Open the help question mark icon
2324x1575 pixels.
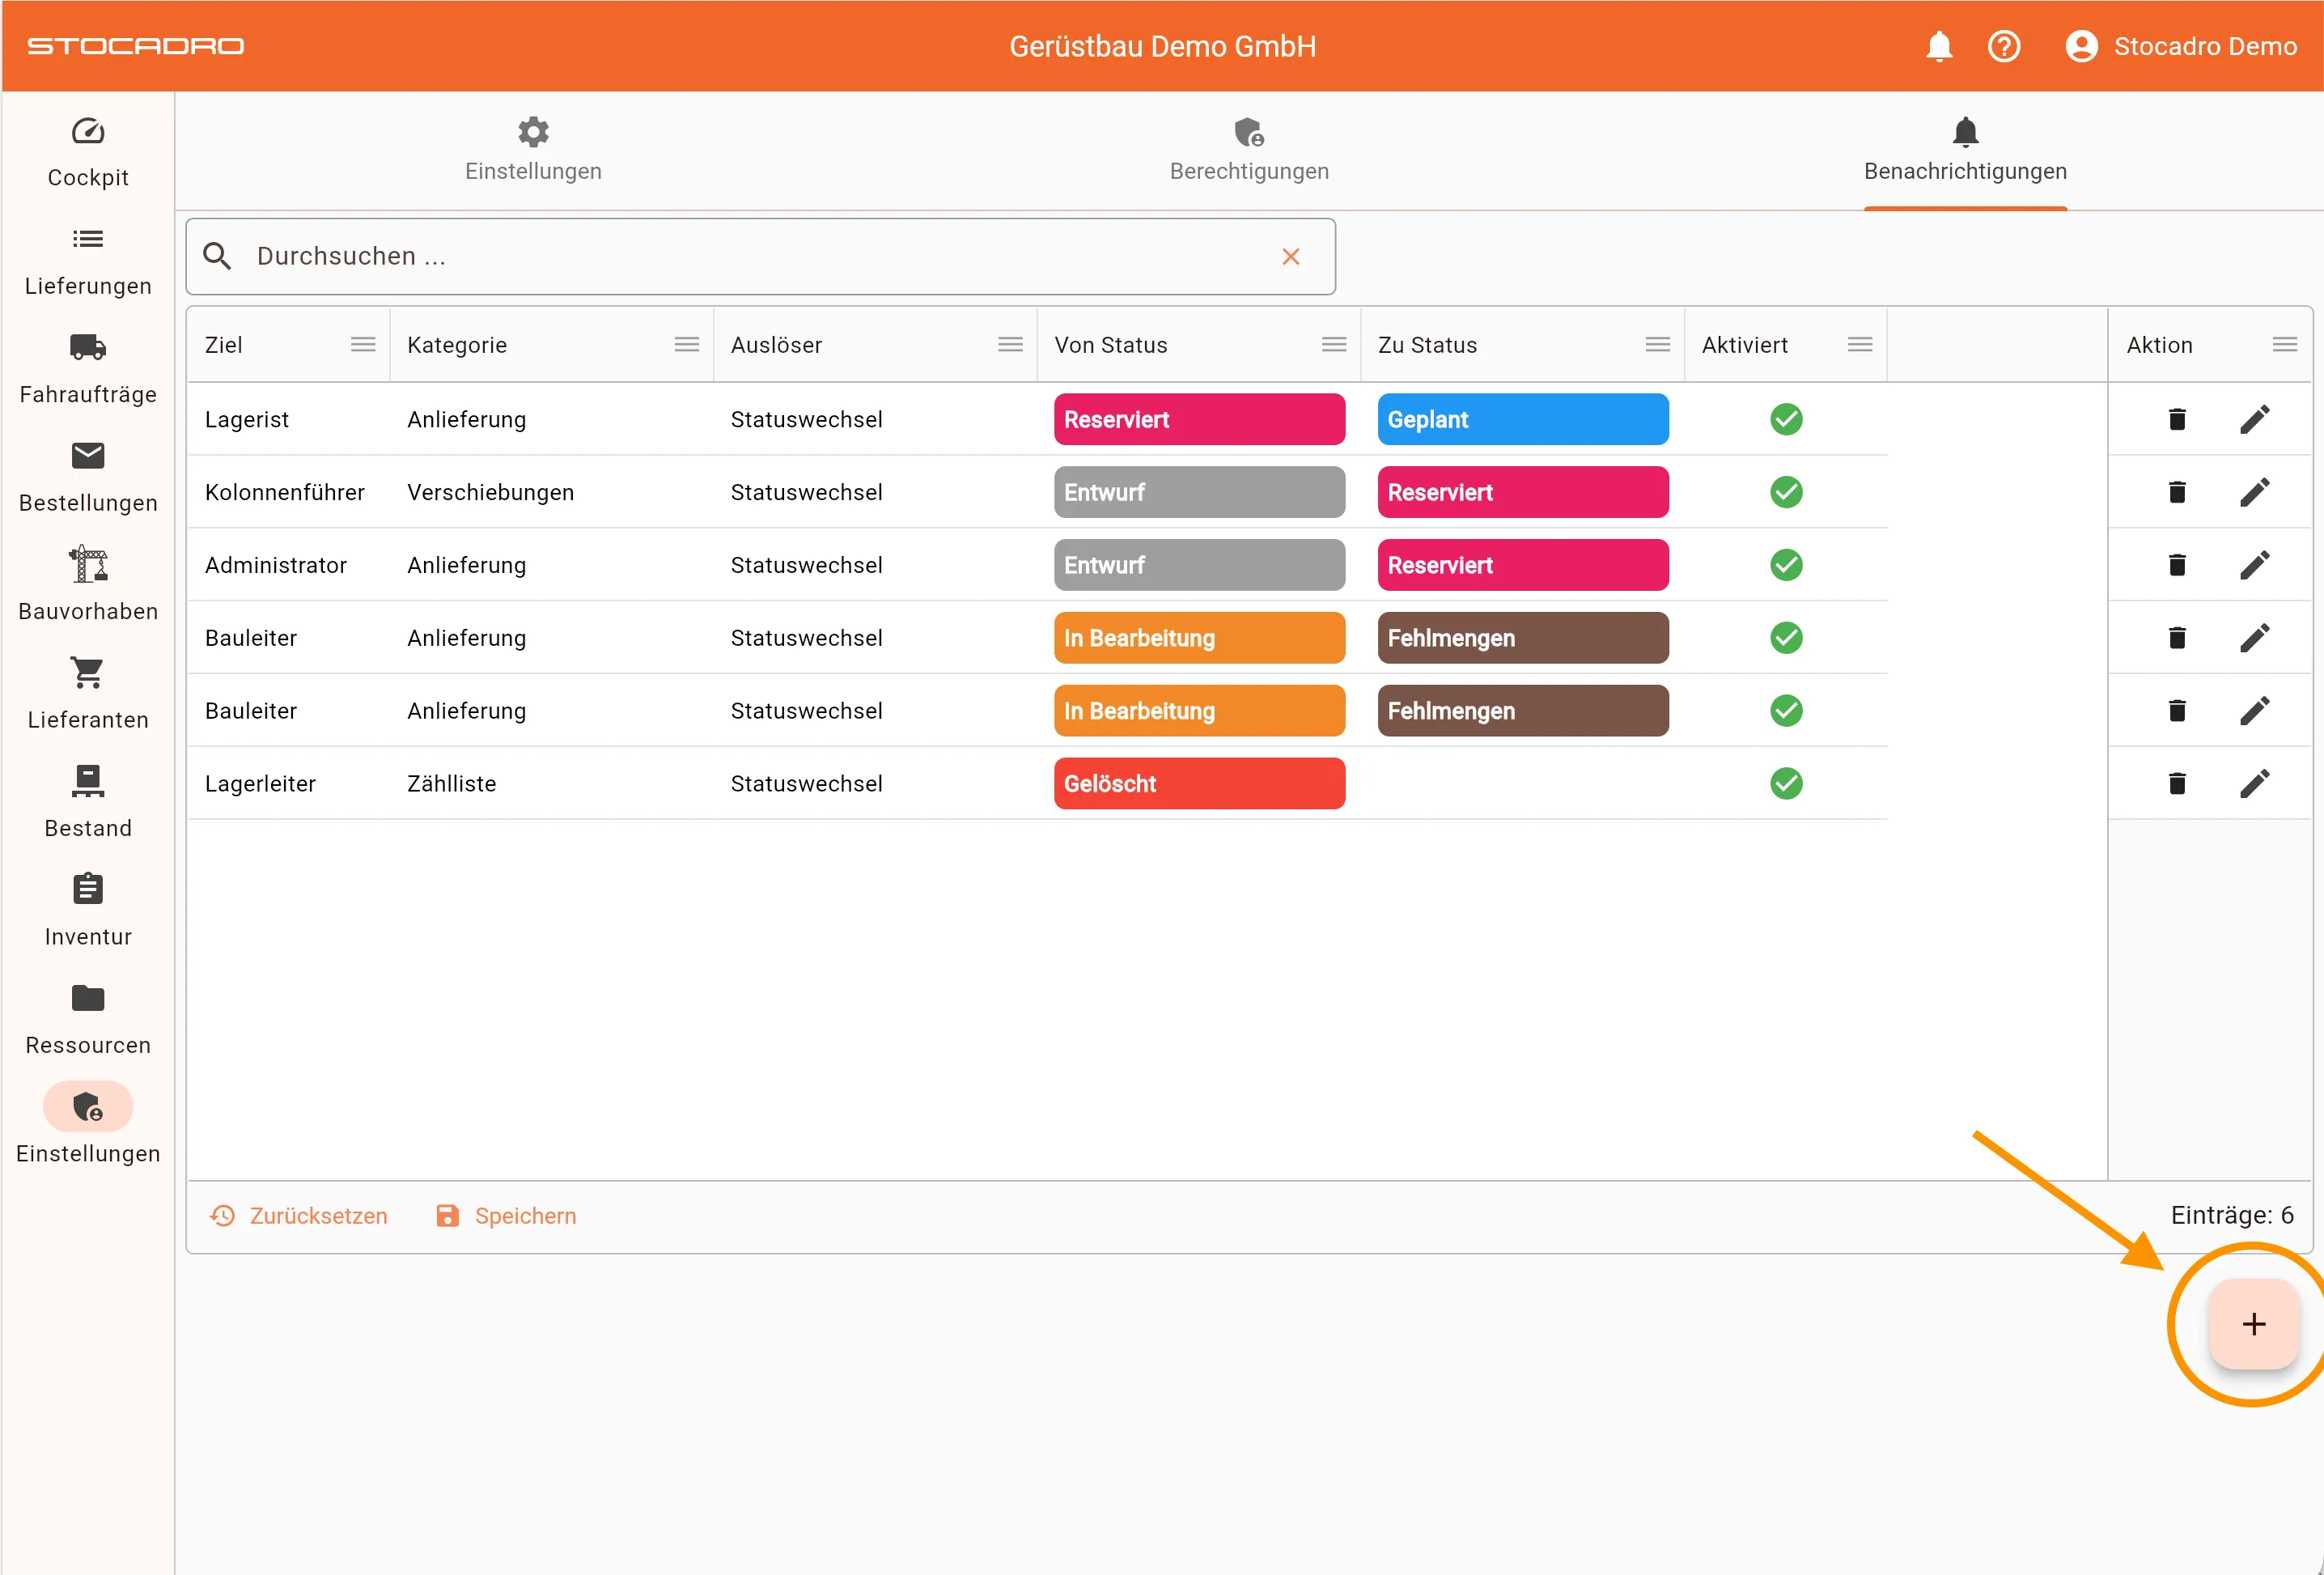[x=2004, y=46]
